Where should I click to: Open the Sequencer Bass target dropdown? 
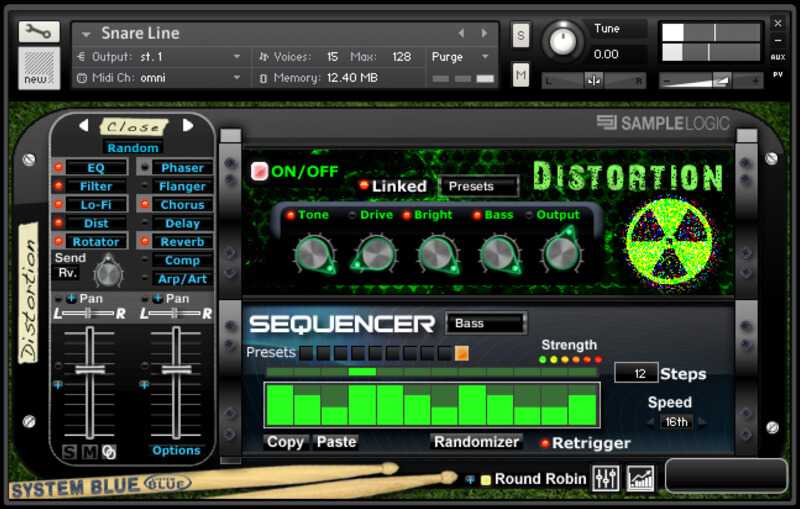pos(486,323)
